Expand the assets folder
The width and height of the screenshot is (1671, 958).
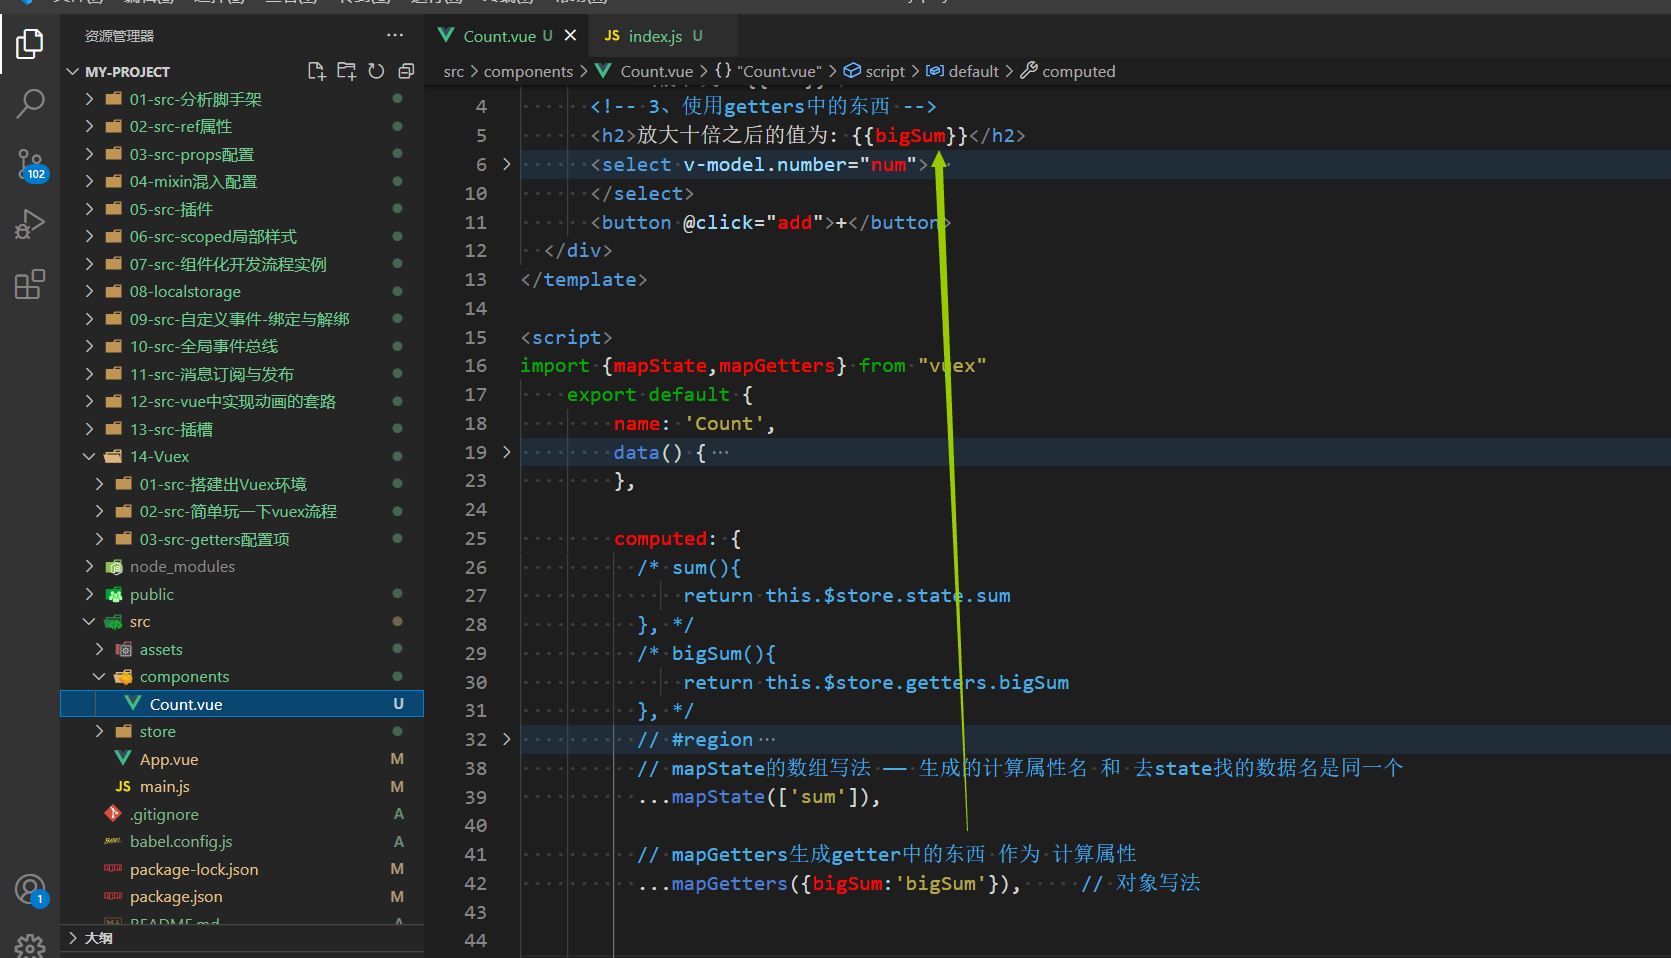click(x=242, y=649)
